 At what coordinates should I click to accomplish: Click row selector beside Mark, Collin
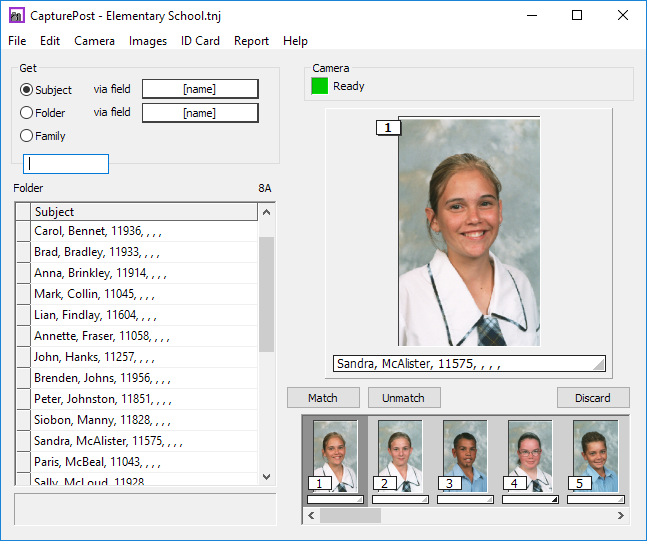click(x=23, y=294)
